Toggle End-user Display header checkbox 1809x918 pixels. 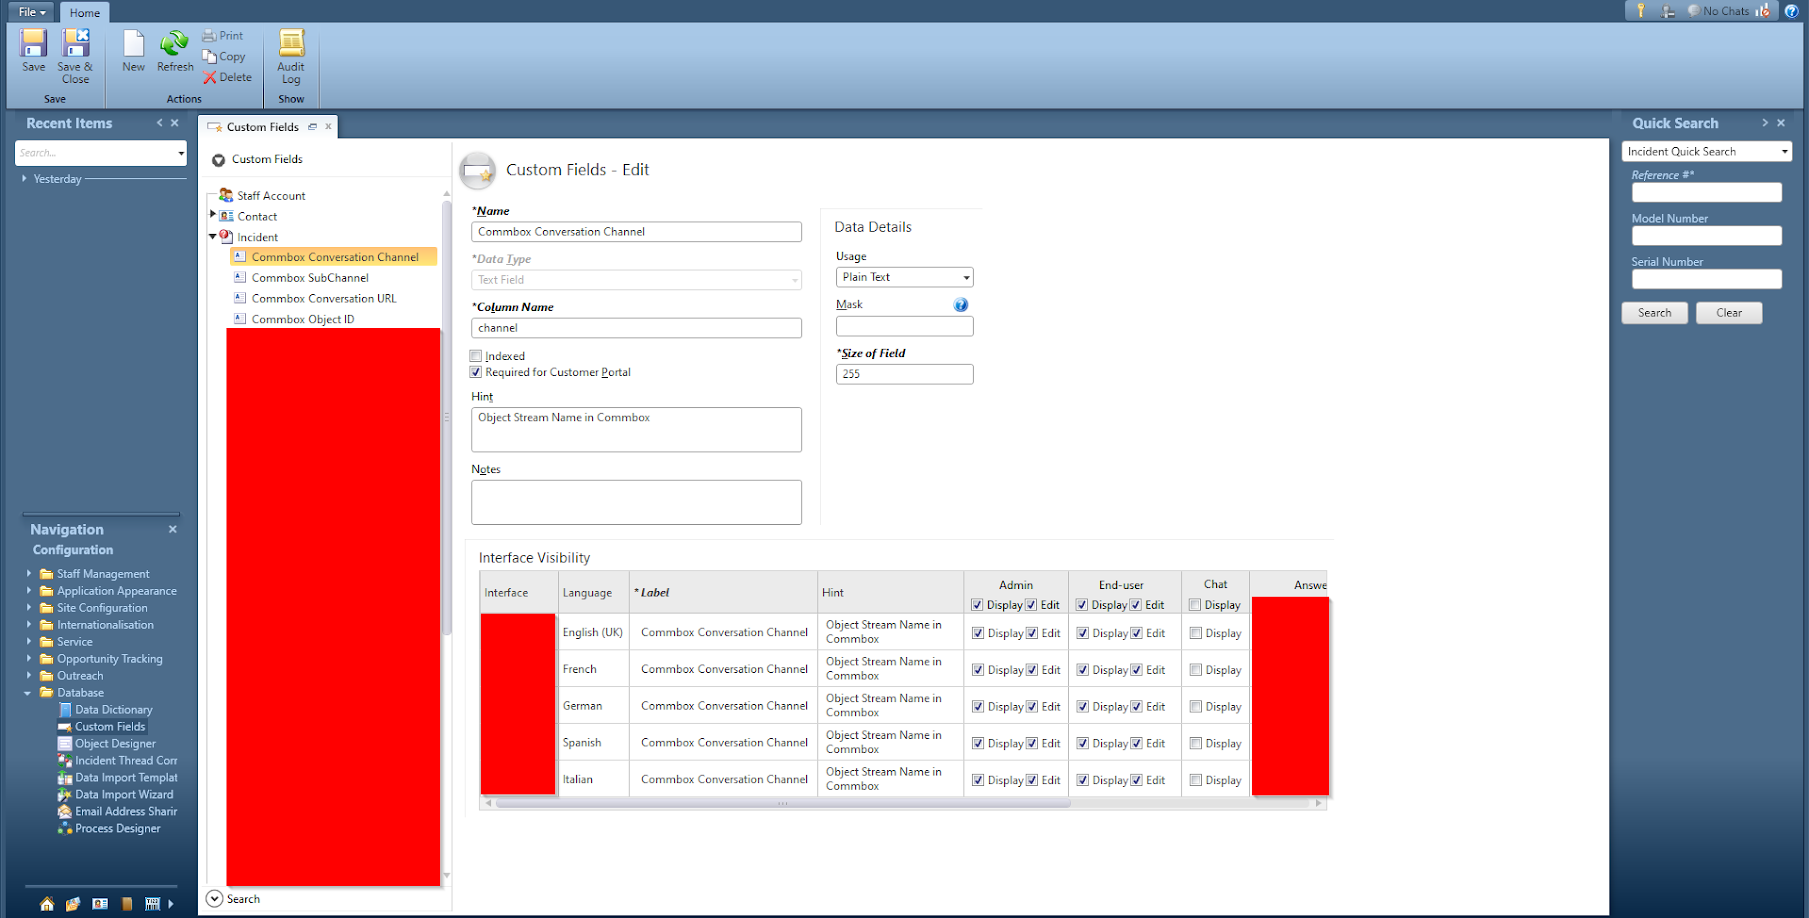point(1082,605)
